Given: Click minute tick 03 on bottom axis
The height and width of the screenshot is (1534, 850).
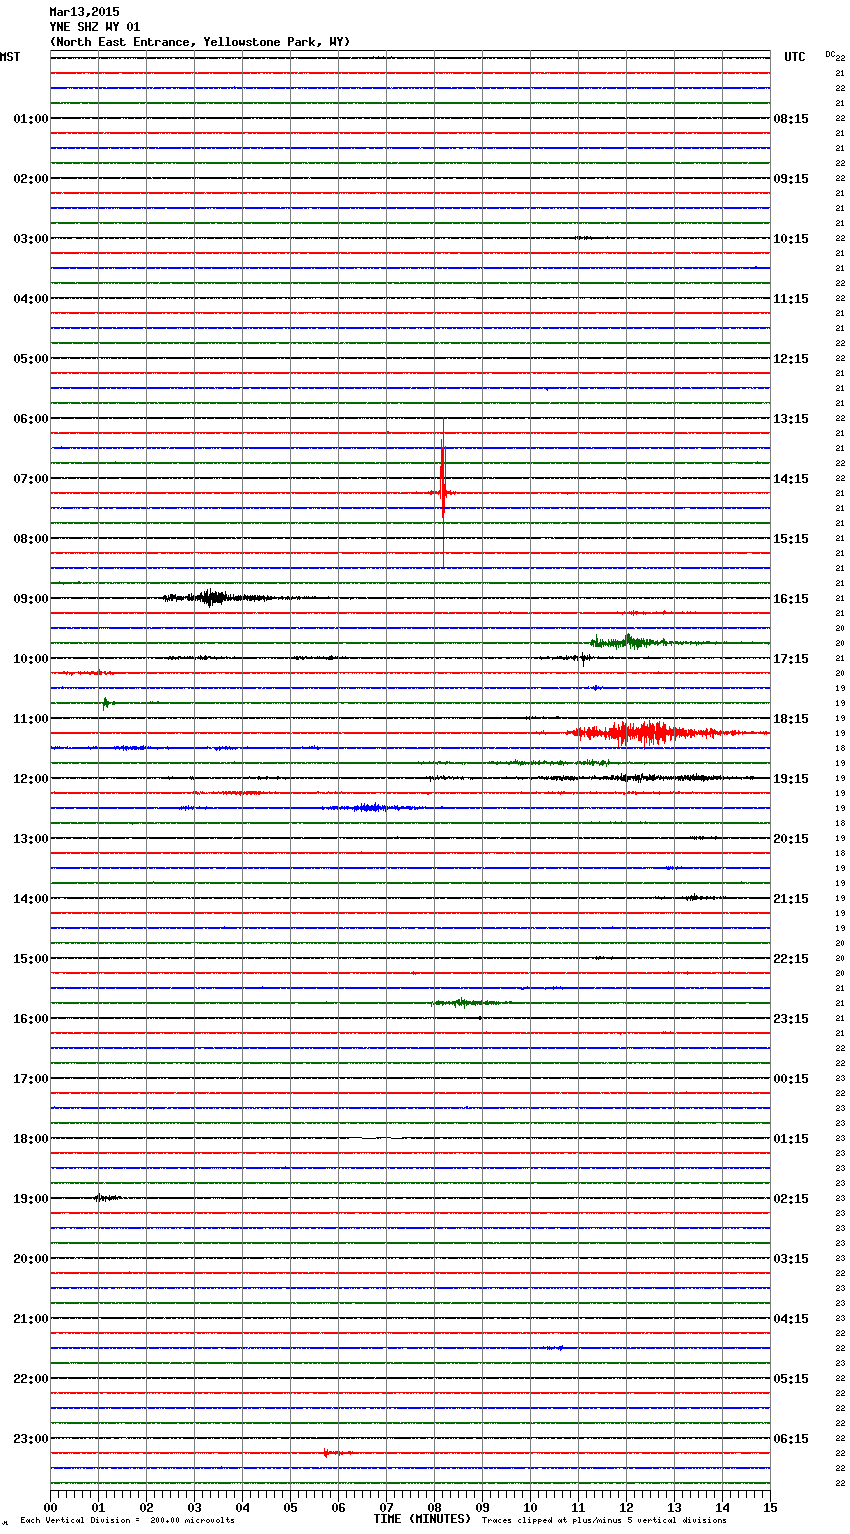Looking at the screenshot, I should (x=195, y=1507).
